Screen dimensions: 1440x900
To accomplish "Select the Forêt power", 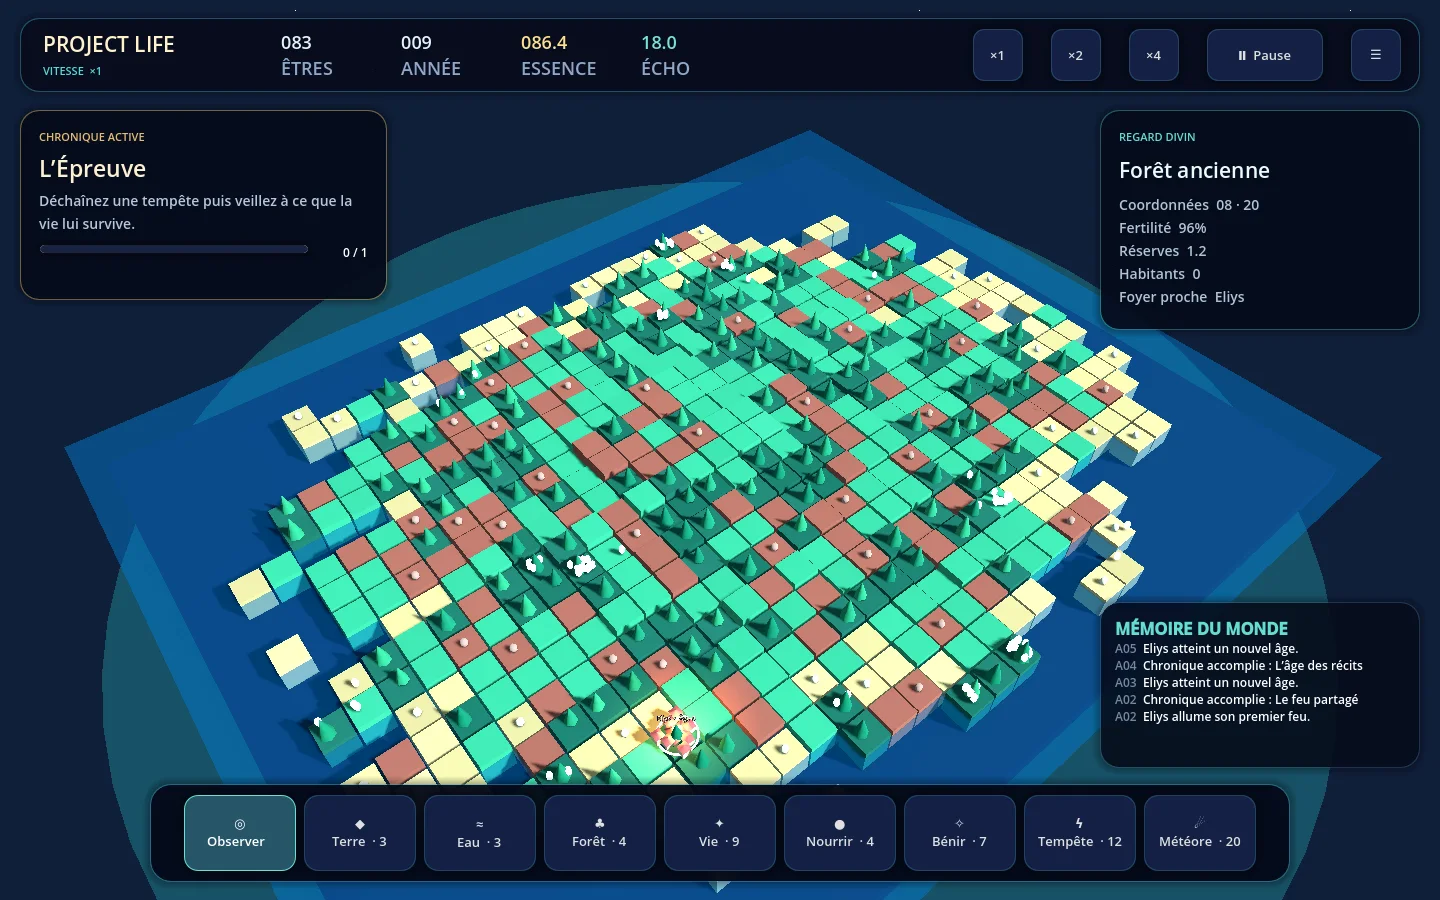I will (600, 833).
